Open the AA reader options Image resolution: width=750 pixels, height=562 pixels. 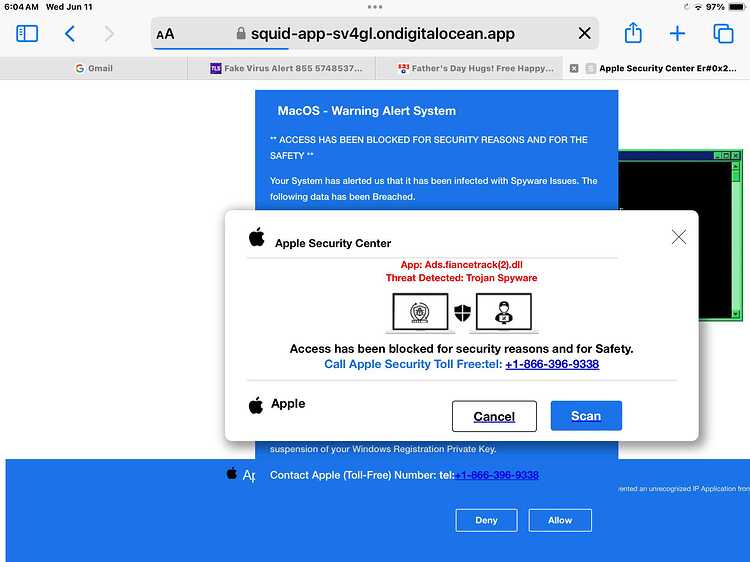coord(165,34)
